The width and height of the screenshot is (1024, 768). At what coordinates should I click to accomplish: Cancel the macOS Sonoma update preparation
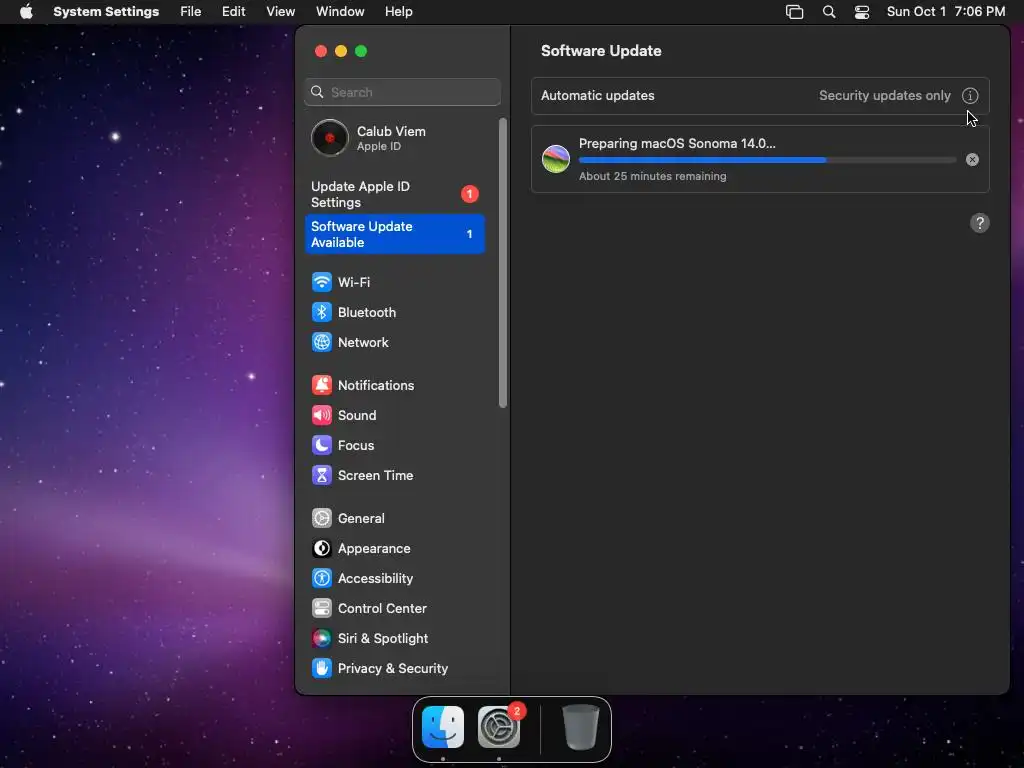click(972, 160)
